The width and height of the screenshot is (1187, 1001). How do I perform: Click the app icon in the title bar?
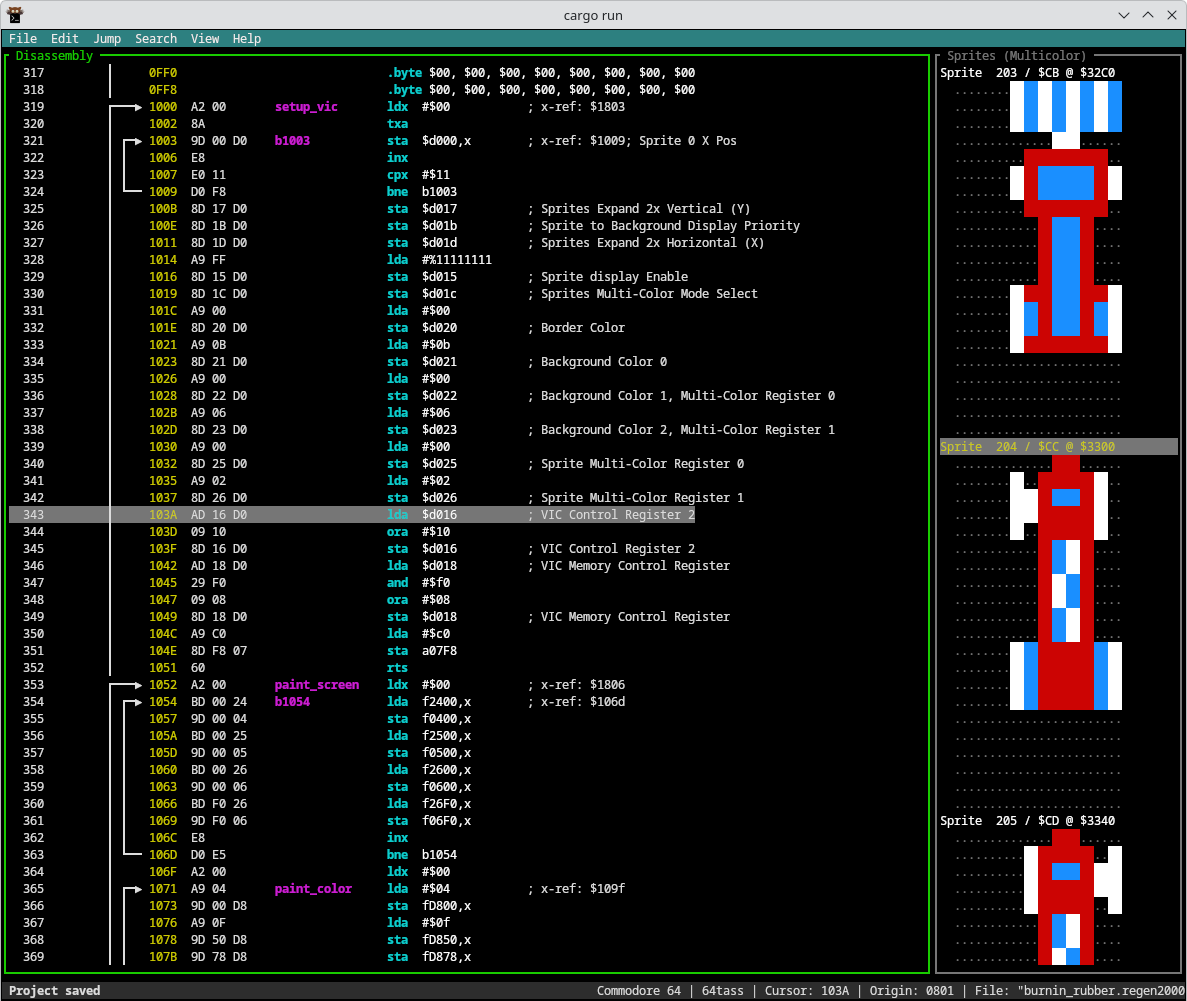17,14
